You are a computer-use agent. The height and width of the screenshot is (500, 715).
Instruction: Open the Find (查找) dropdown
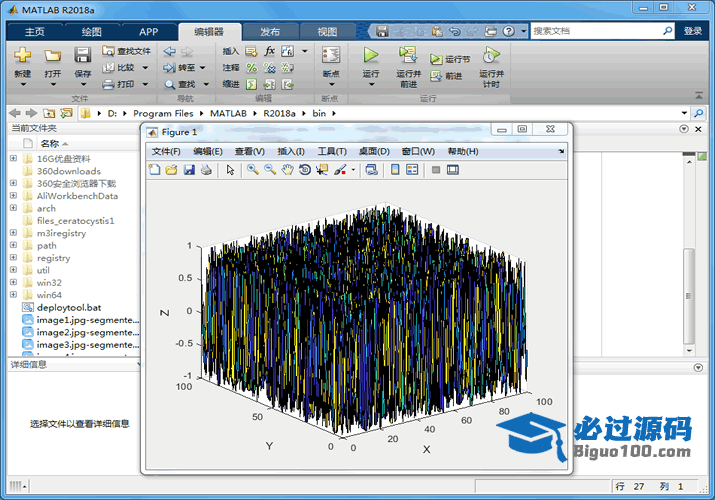click(x=206, y=84)
